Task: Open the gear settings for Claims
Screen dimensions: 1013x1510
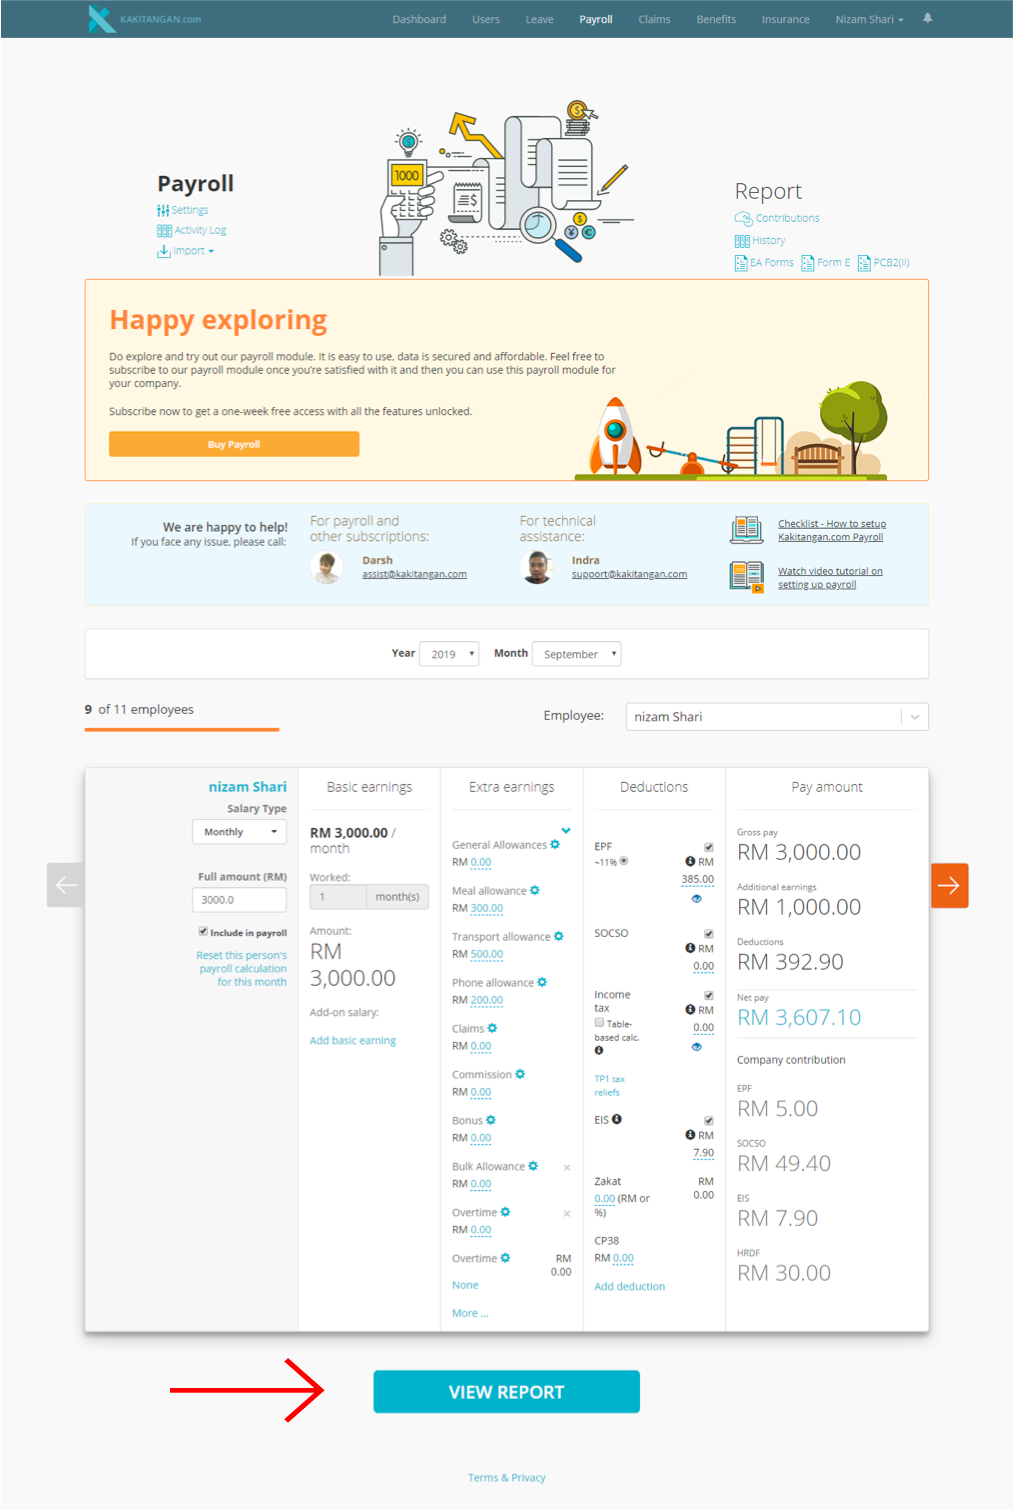Action: click(492, 1028)
